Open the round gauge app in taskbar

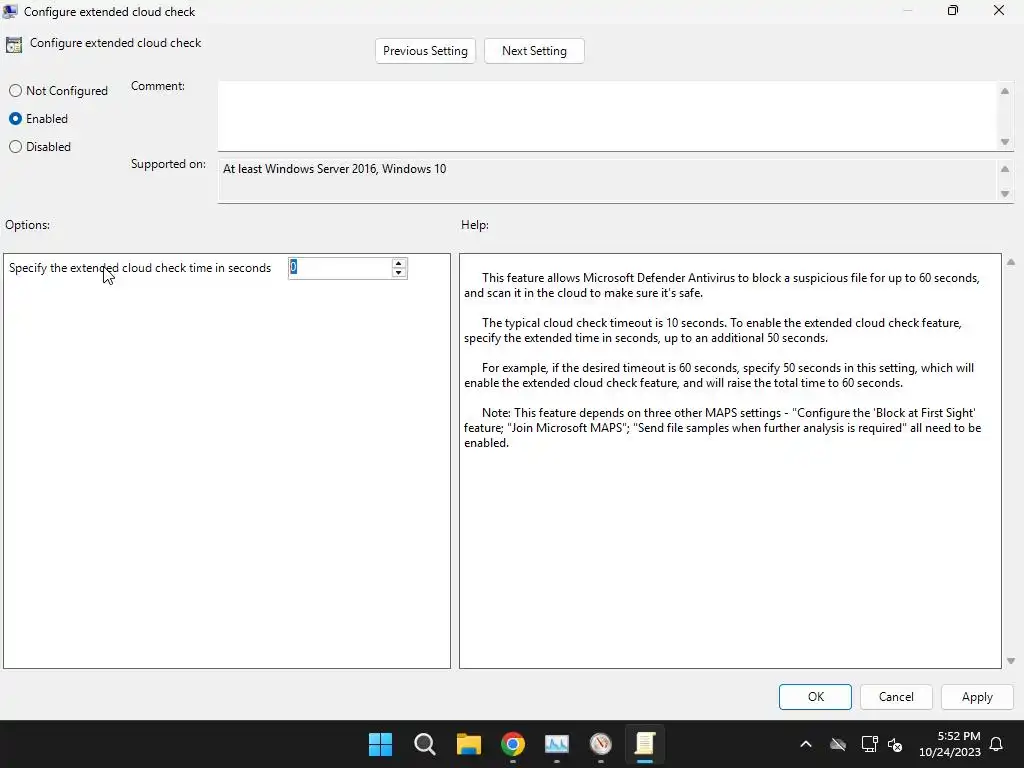point(600,744)
